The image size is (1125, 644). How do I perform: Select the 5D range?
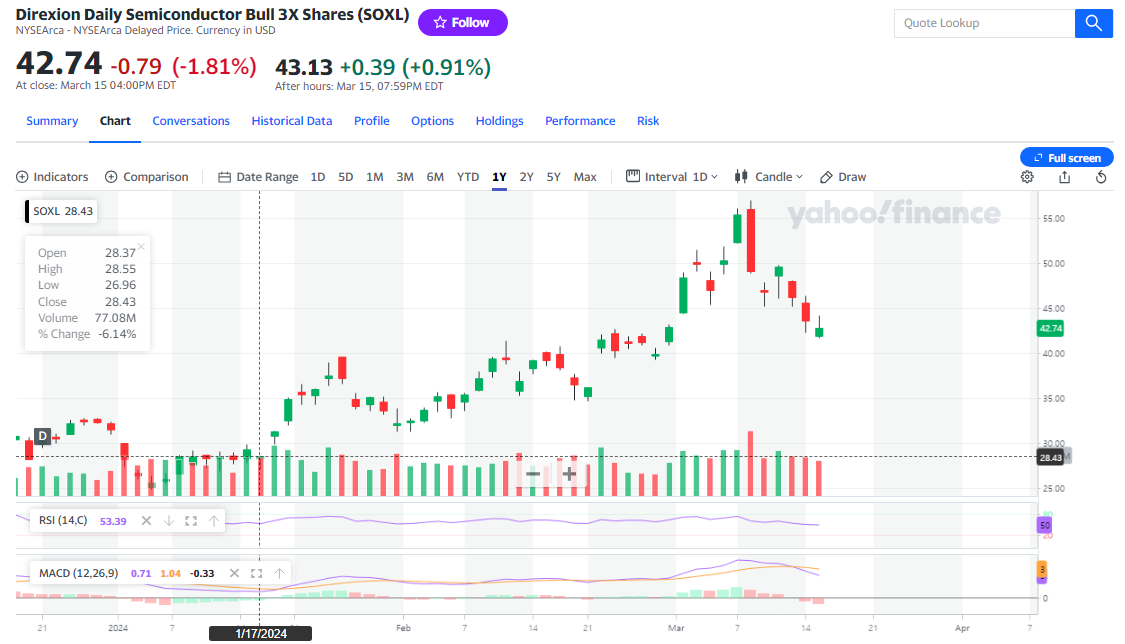tap(346, 177)
